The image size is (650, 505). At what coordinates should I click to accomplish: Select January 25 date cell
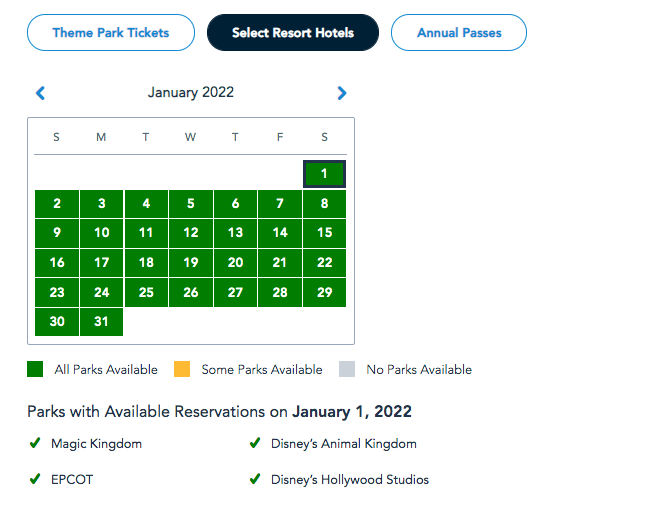146,292
